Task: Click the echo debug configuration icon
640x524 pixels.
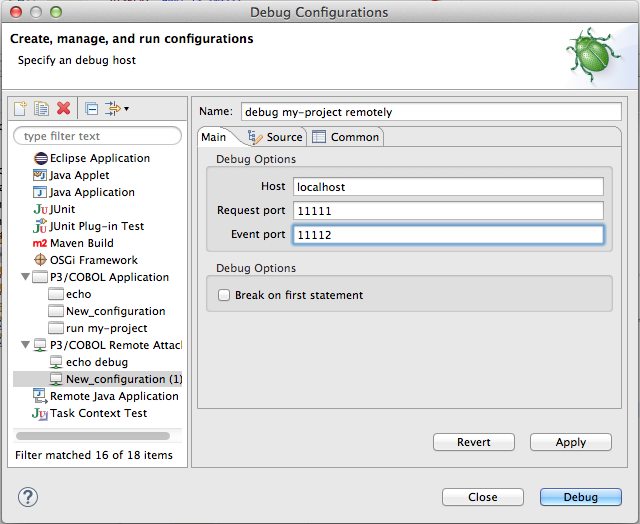Action: click(x=56, y=362)
